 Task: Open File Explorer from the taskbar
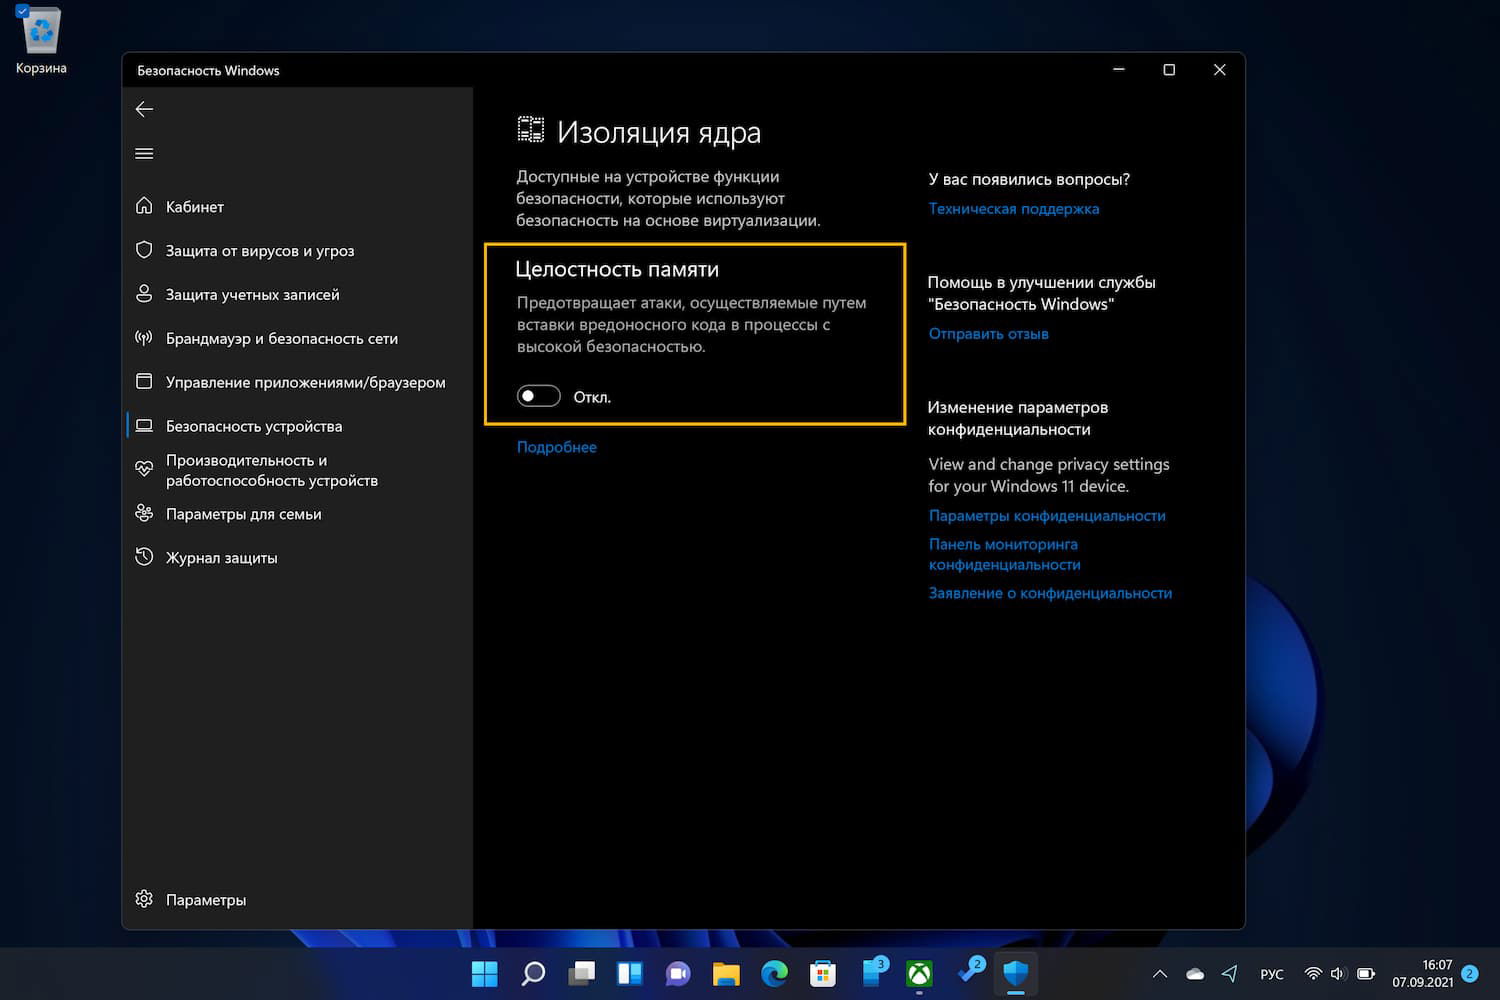tap(726, 973)
